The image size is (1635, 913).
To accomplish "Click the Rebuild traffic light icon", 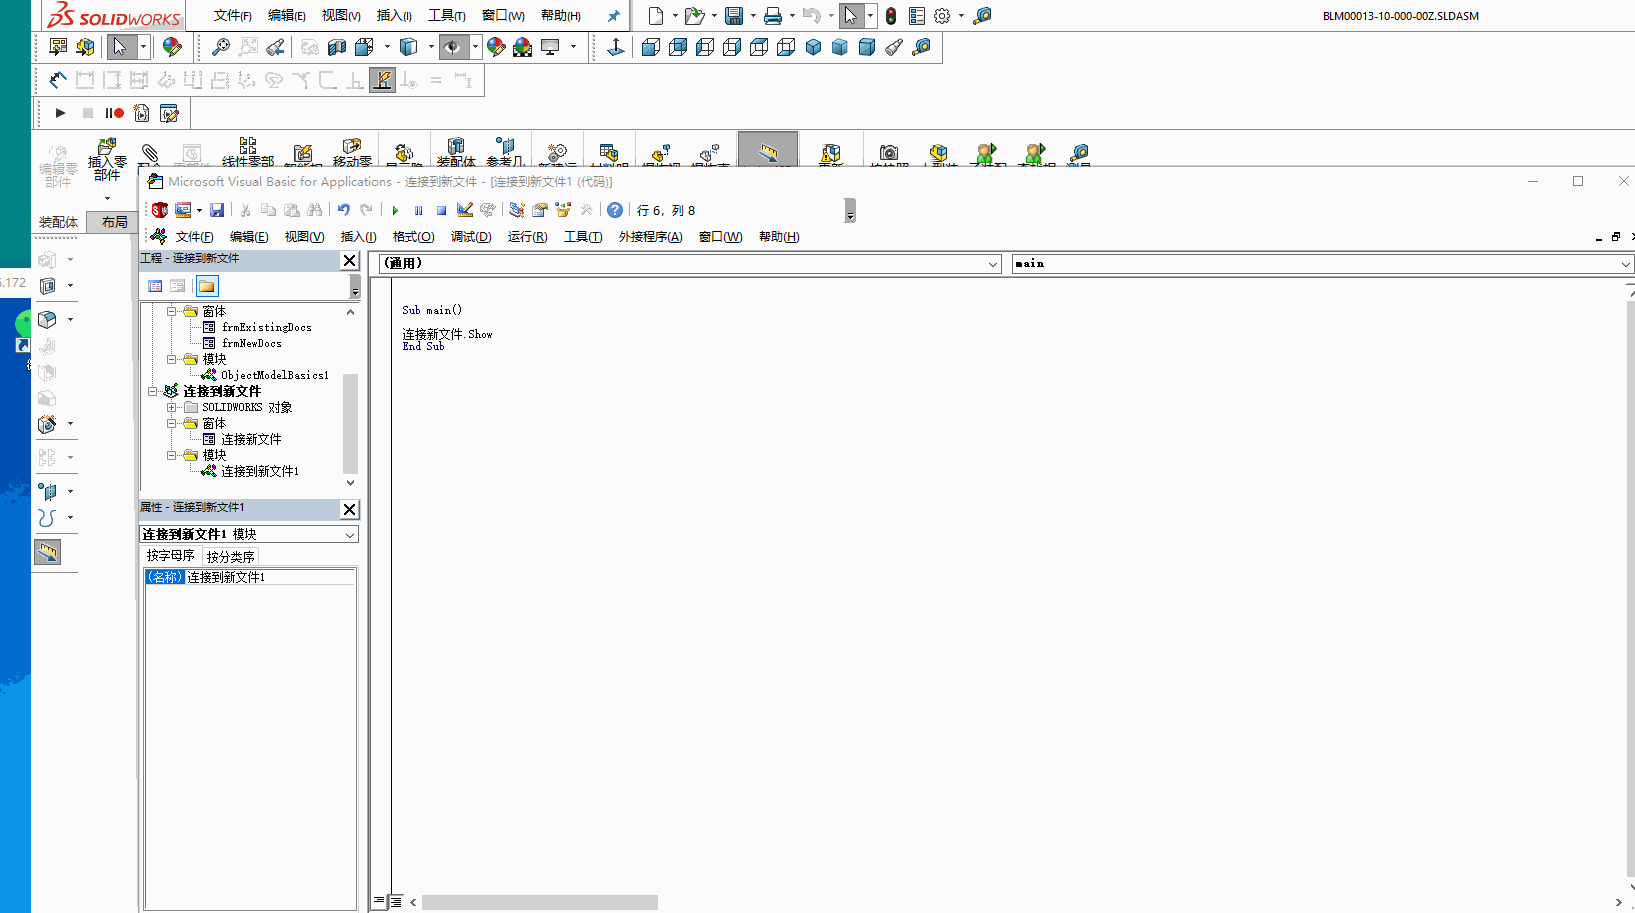I will pos(890,16).
